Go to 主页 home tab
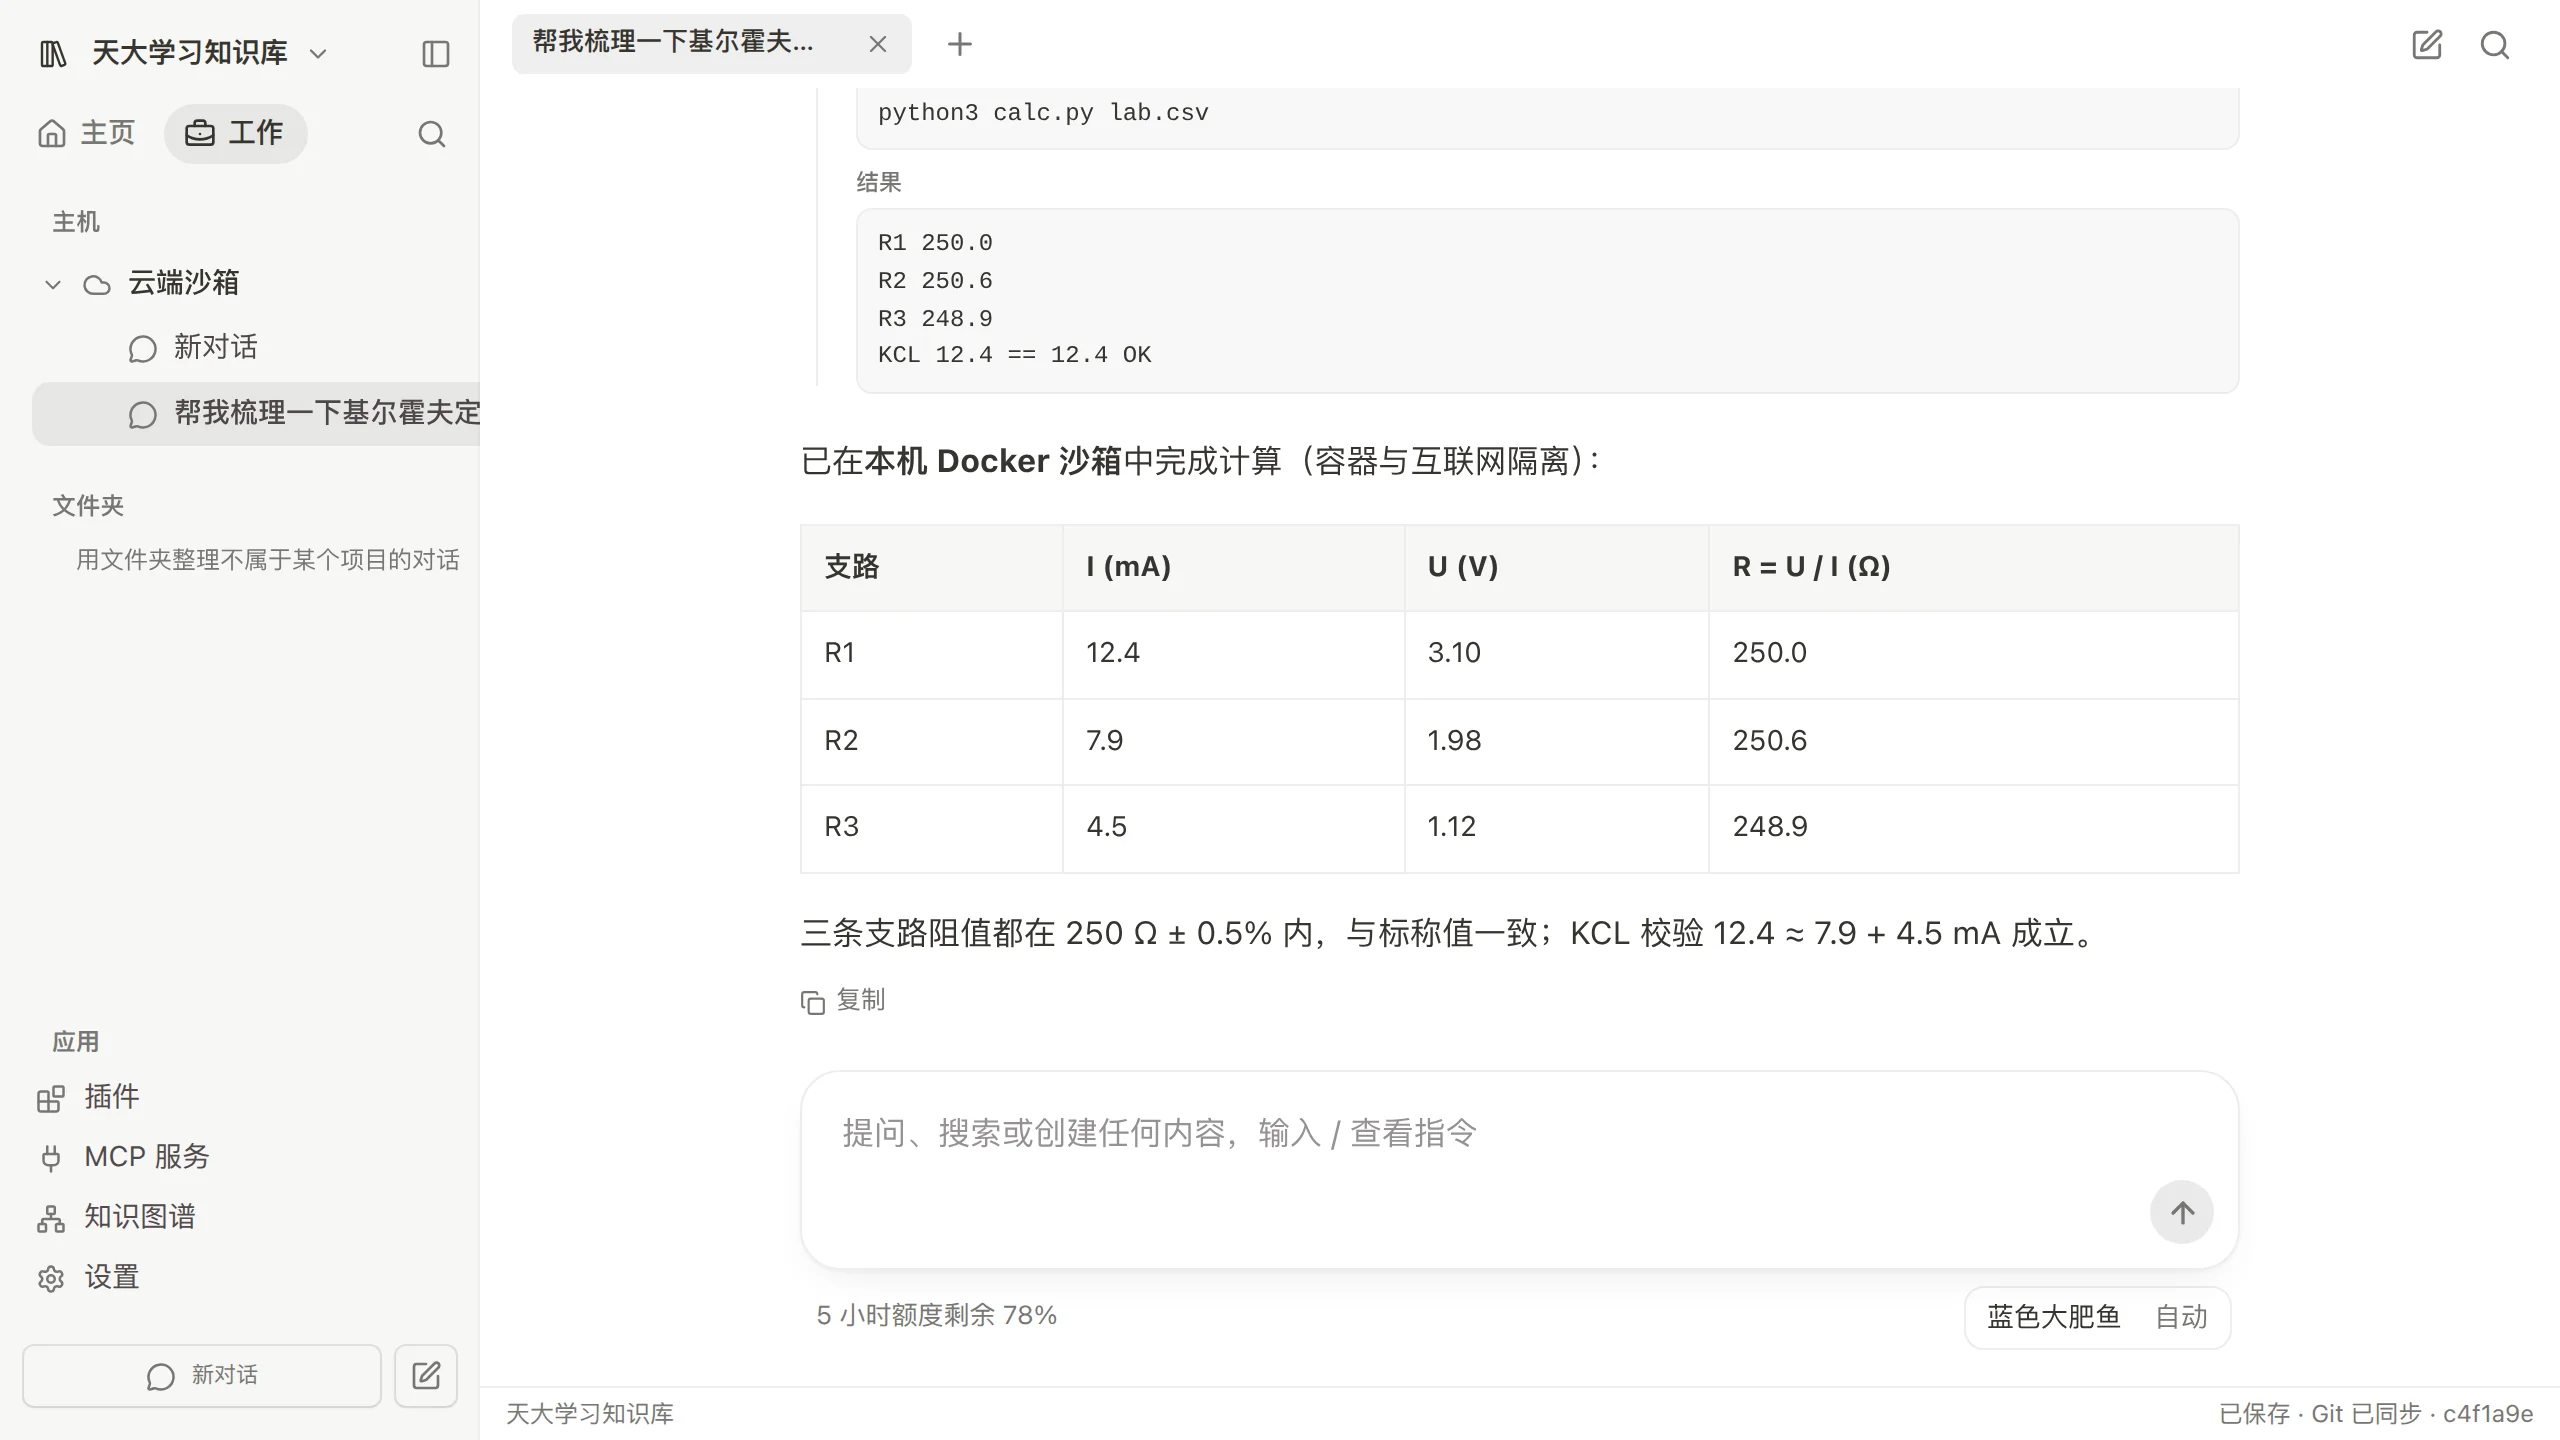Image resolution: width=2560 pixels, height=1440 pixels. click(x=86, y=133)
